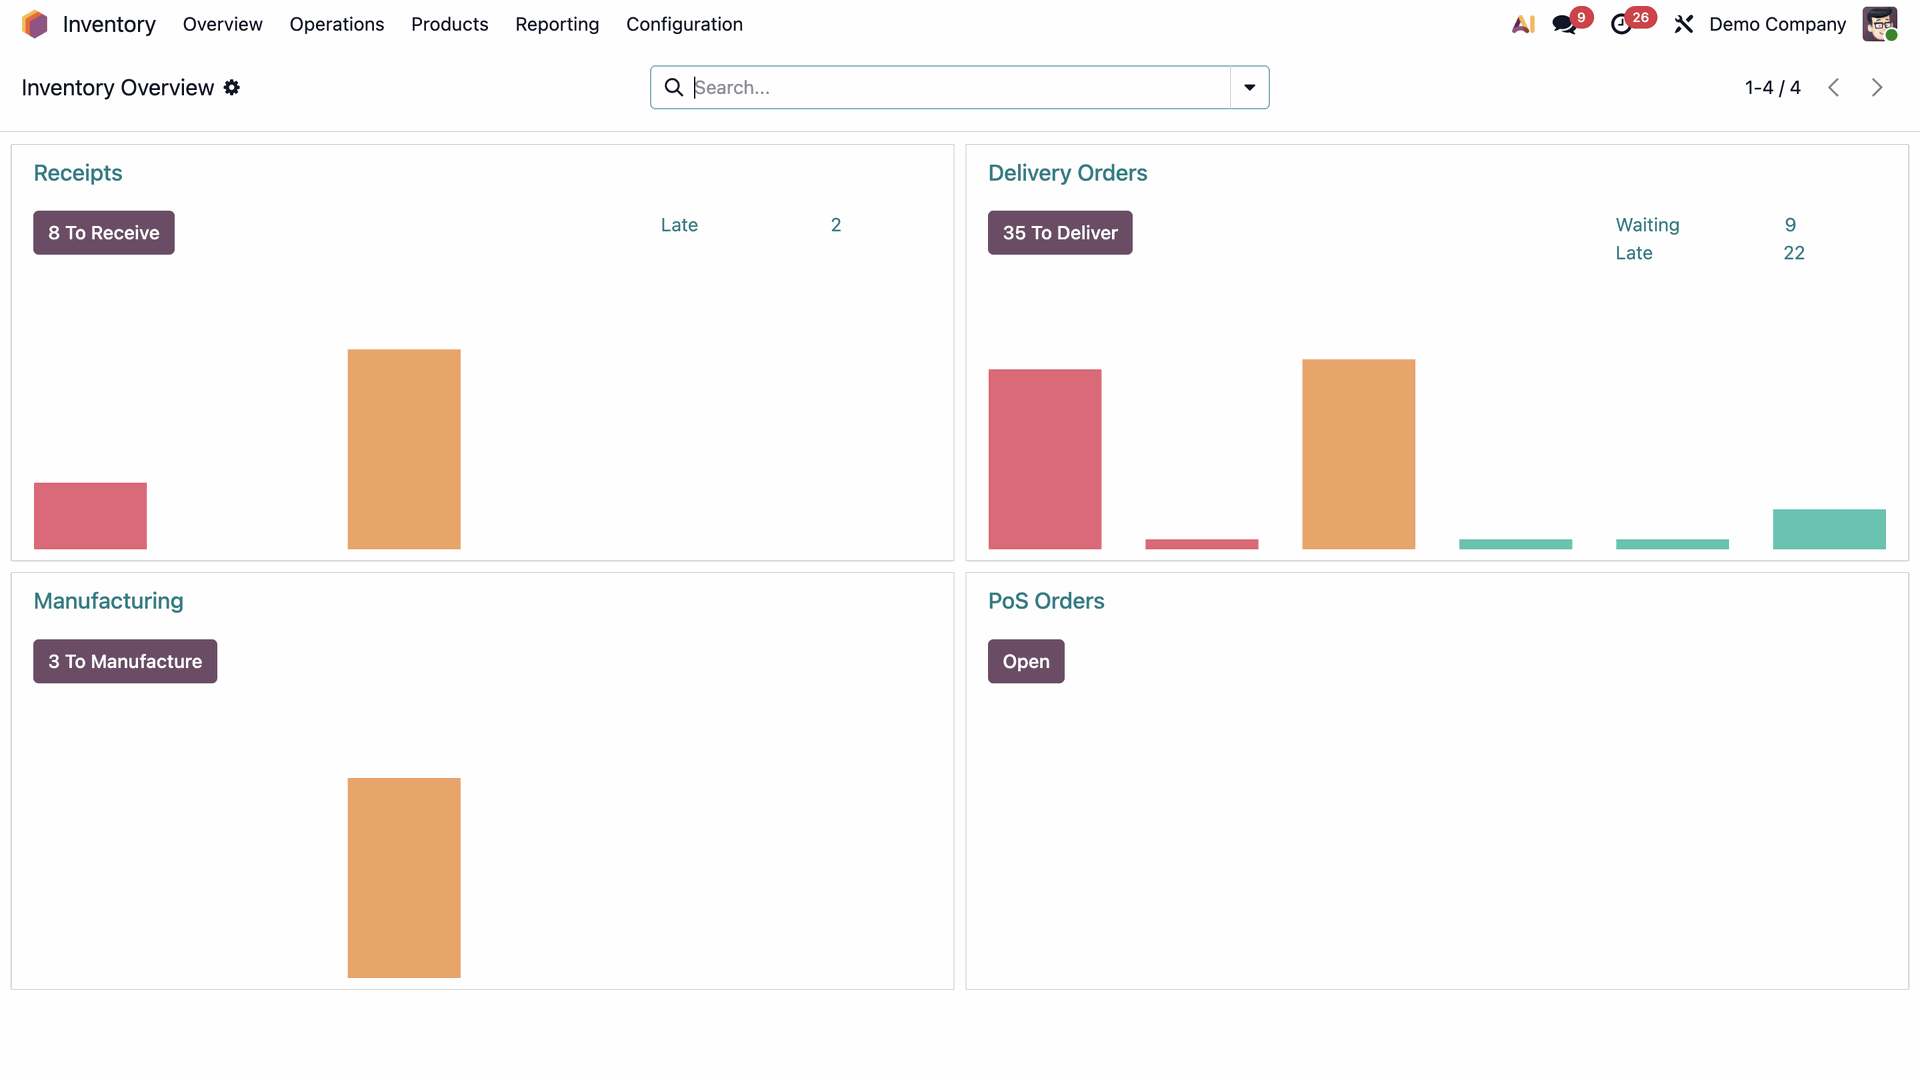Image resolution: width=1920 pixels, height=1076 pixels.
Task: Click the gear icon beside Inventory Overview
Action: pyautogui.click(x=232, y=88)
